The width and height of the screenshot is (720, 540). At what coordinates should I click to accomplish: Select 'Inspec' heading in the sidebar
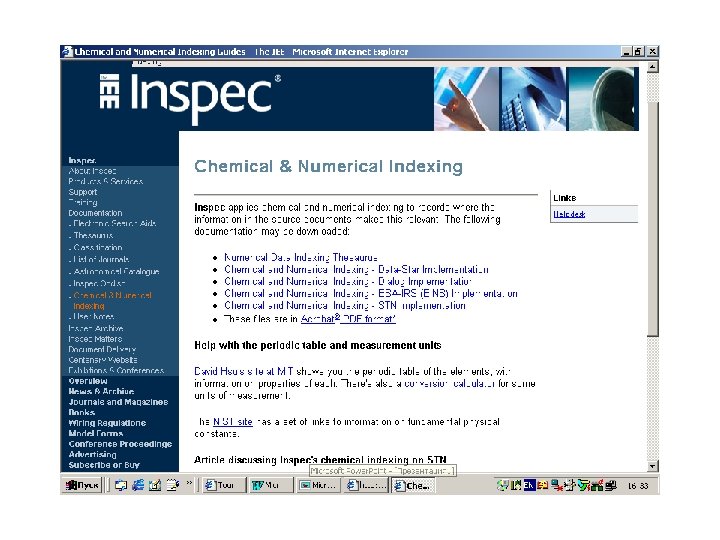[x=82, y=160]
